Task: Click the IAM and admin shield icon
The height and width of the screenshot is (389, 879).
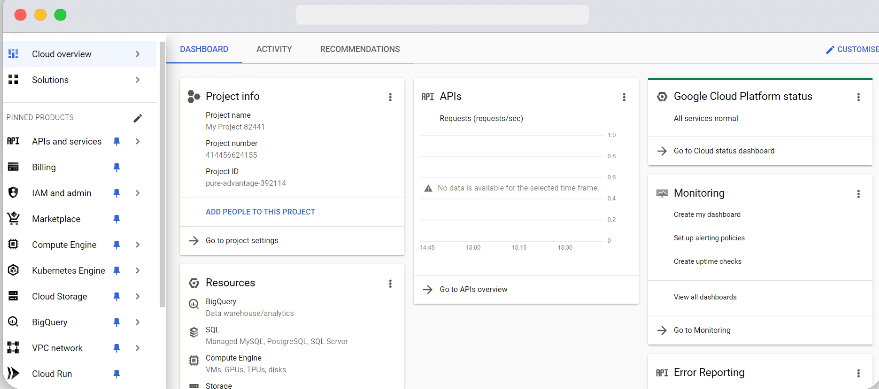Action: 13,193
